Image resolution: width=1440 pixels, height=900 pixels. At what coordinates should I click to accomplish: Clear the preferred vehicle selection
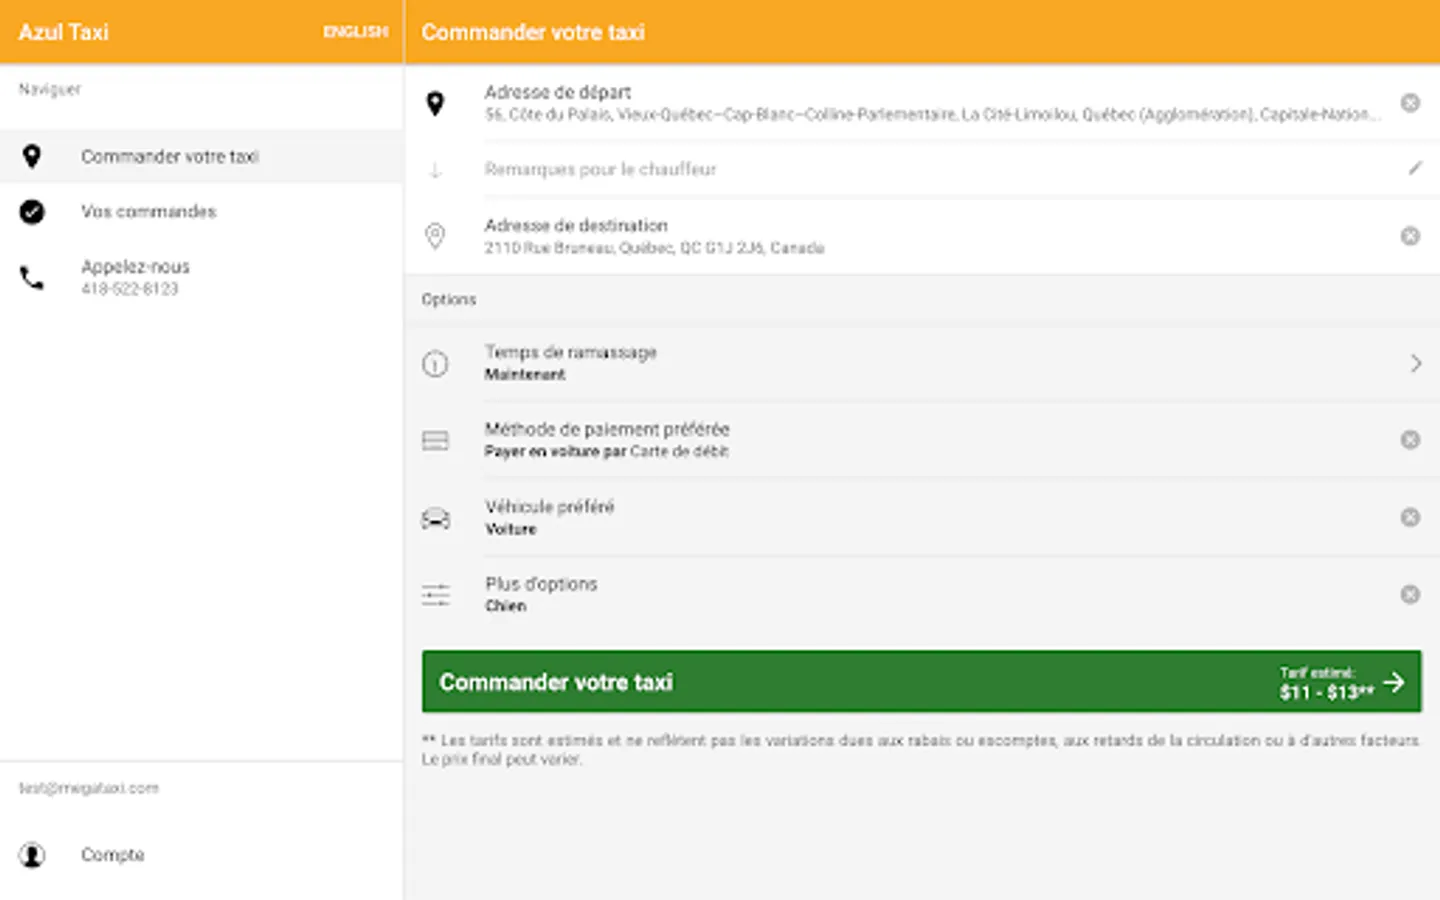(x=1410, y=517)
